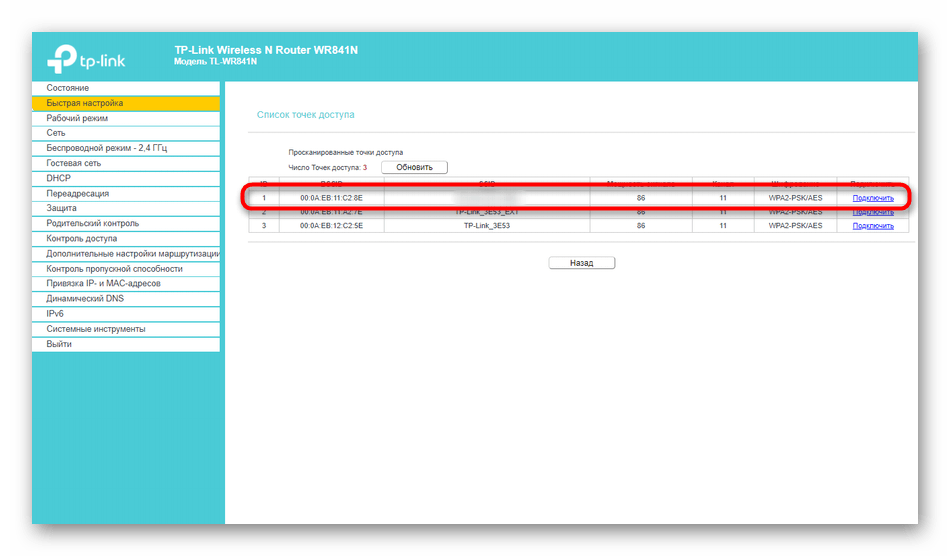Image resolution: width=950 pixels, height=556 pixels.
Task: Open Динамический DNS settings
Action: tap(86, 298)
